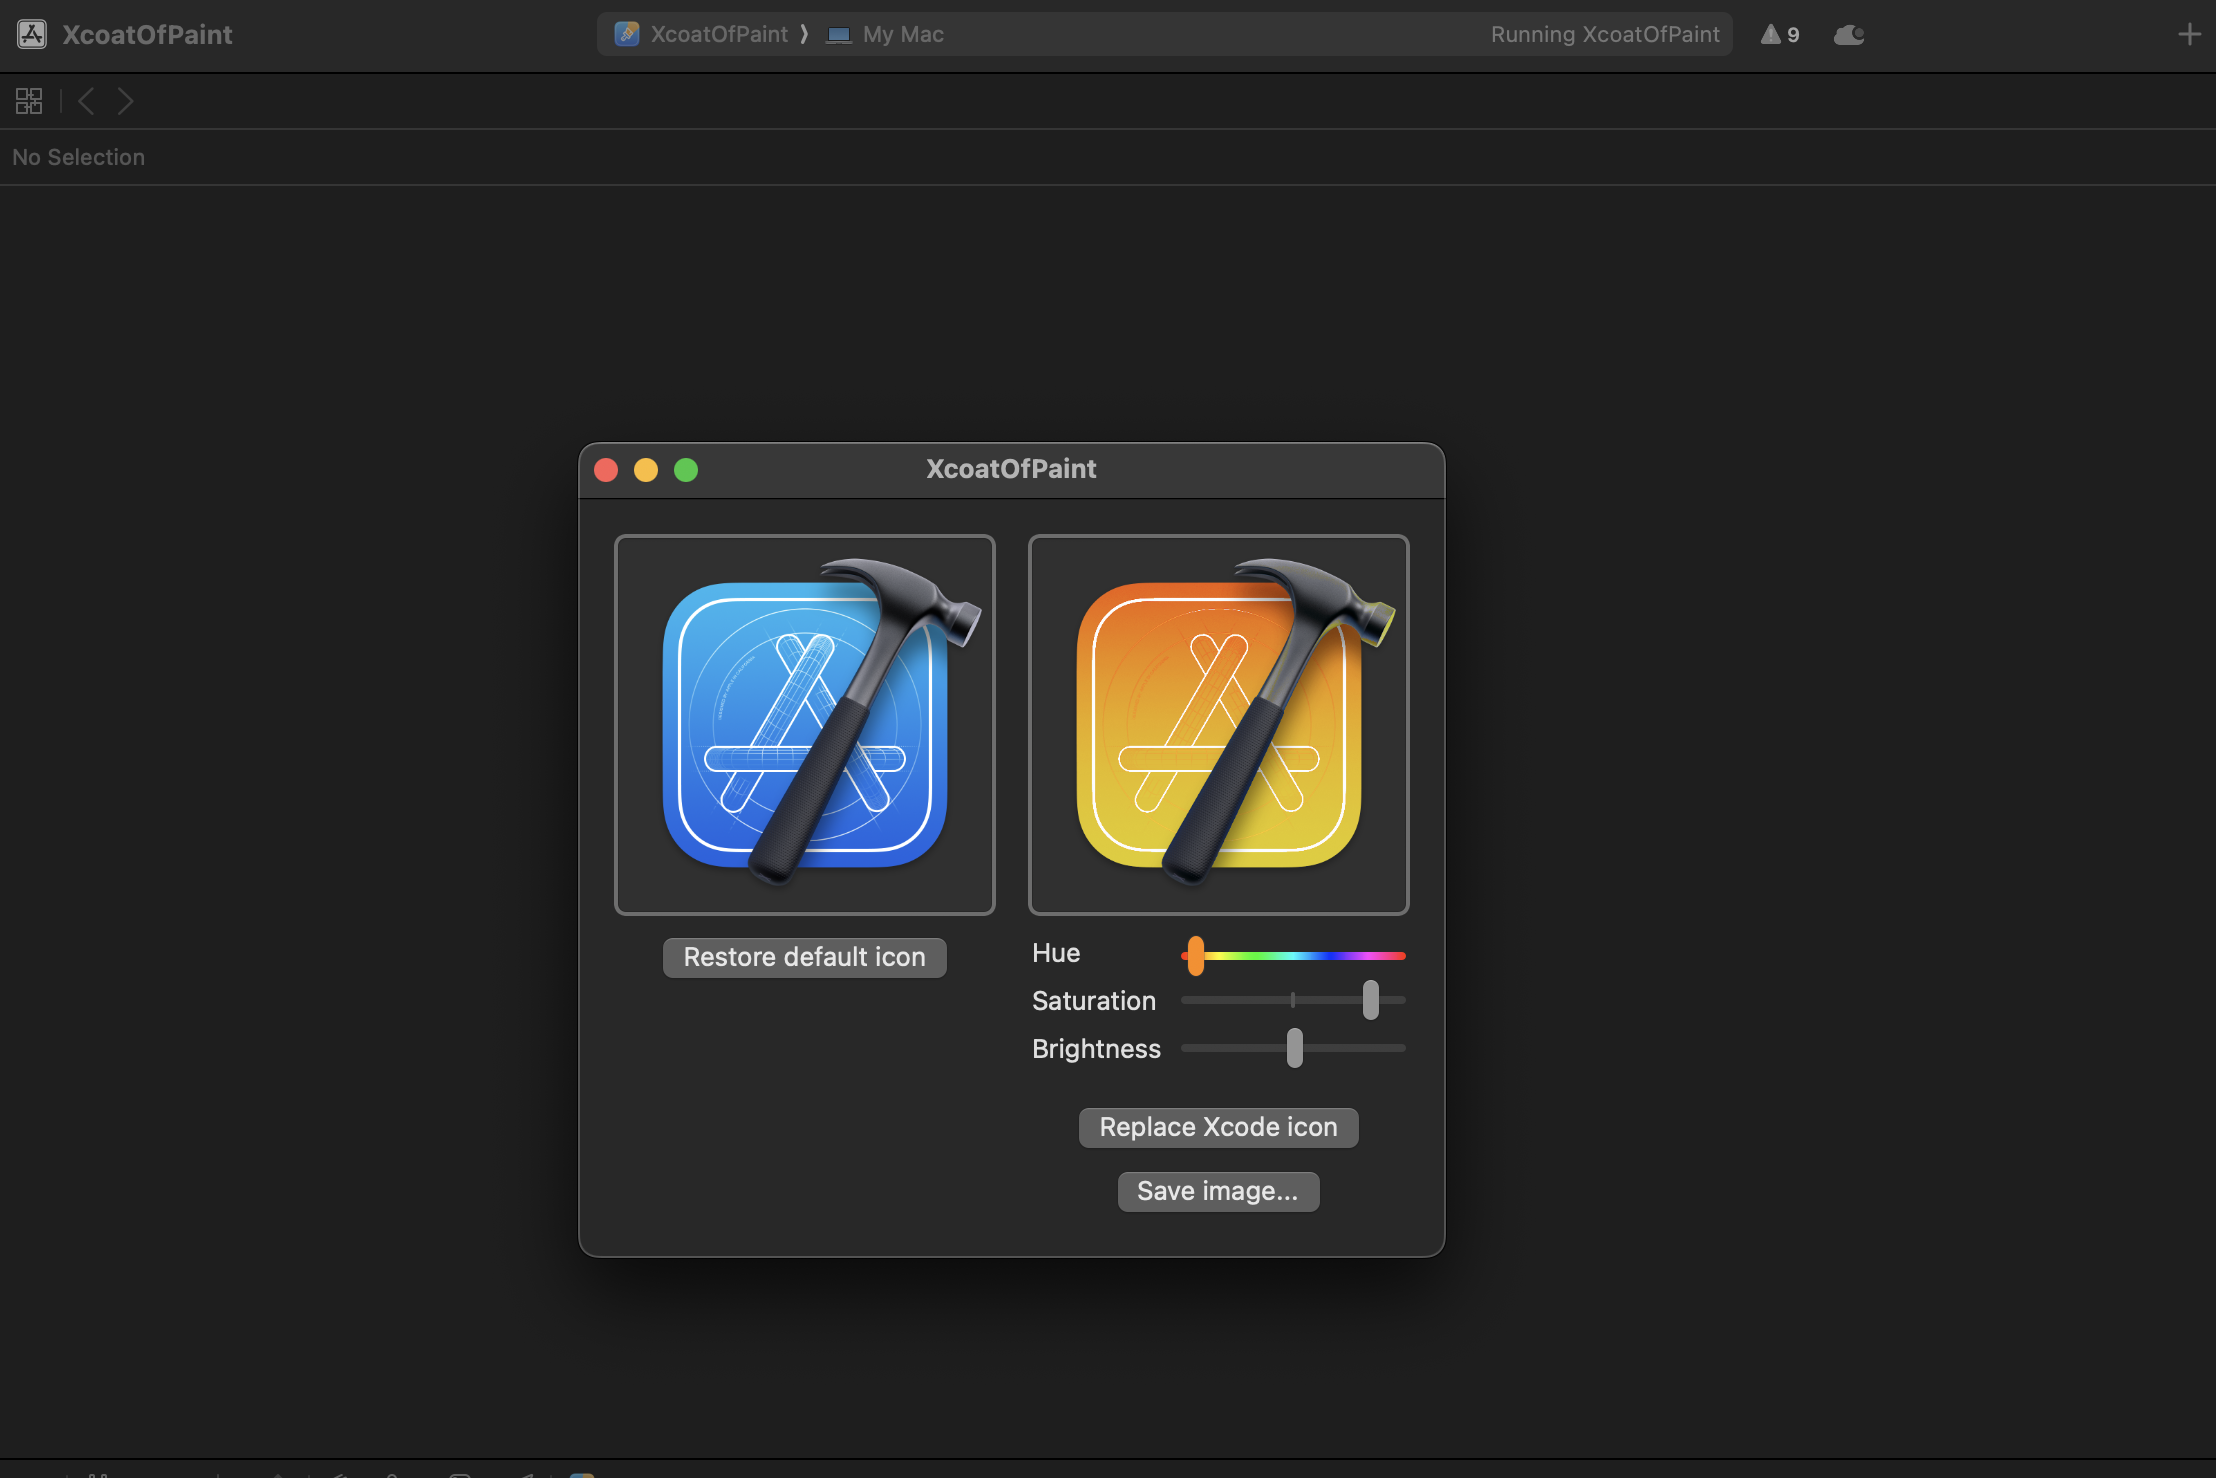
Task: Zoom the XcoatOfPaint window with green button
Action: [x=686, y=470]
